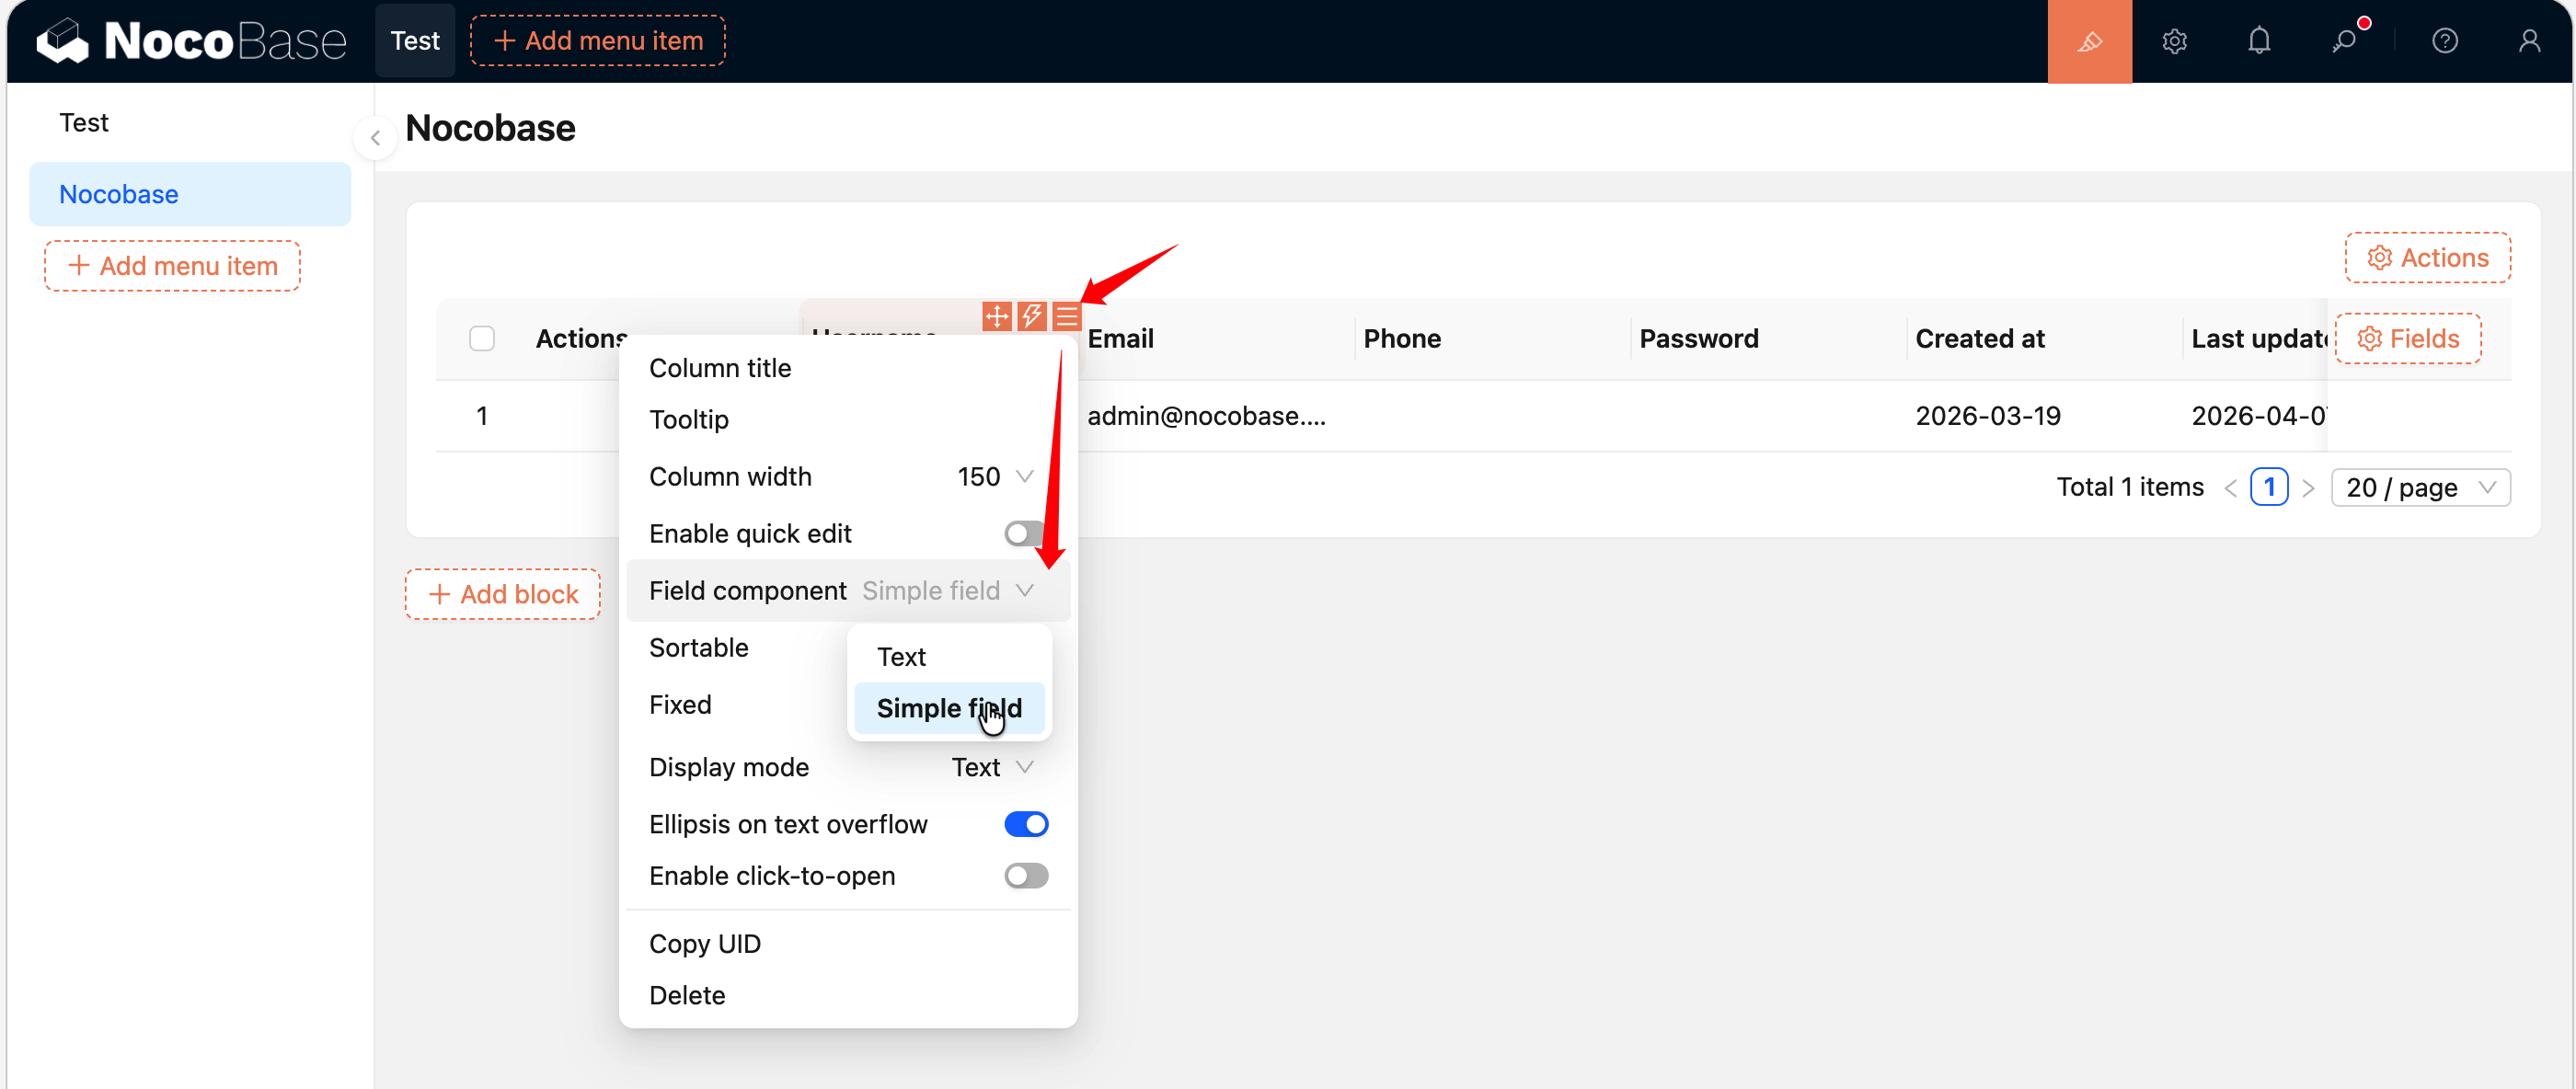Expand Column width 150 dropdown

[994, 477]
